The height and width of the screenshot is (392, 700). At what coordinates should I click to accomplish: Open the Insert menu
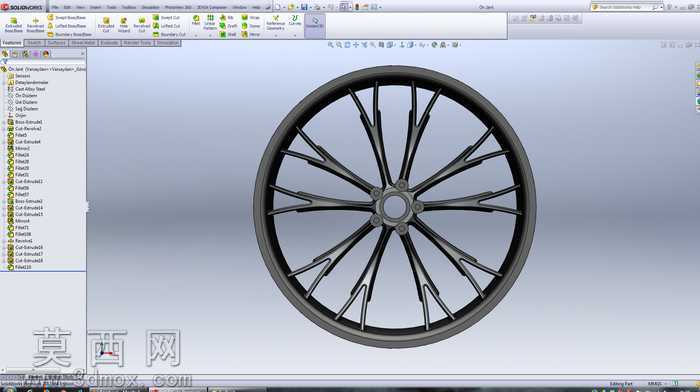click(x=95, y=8)
